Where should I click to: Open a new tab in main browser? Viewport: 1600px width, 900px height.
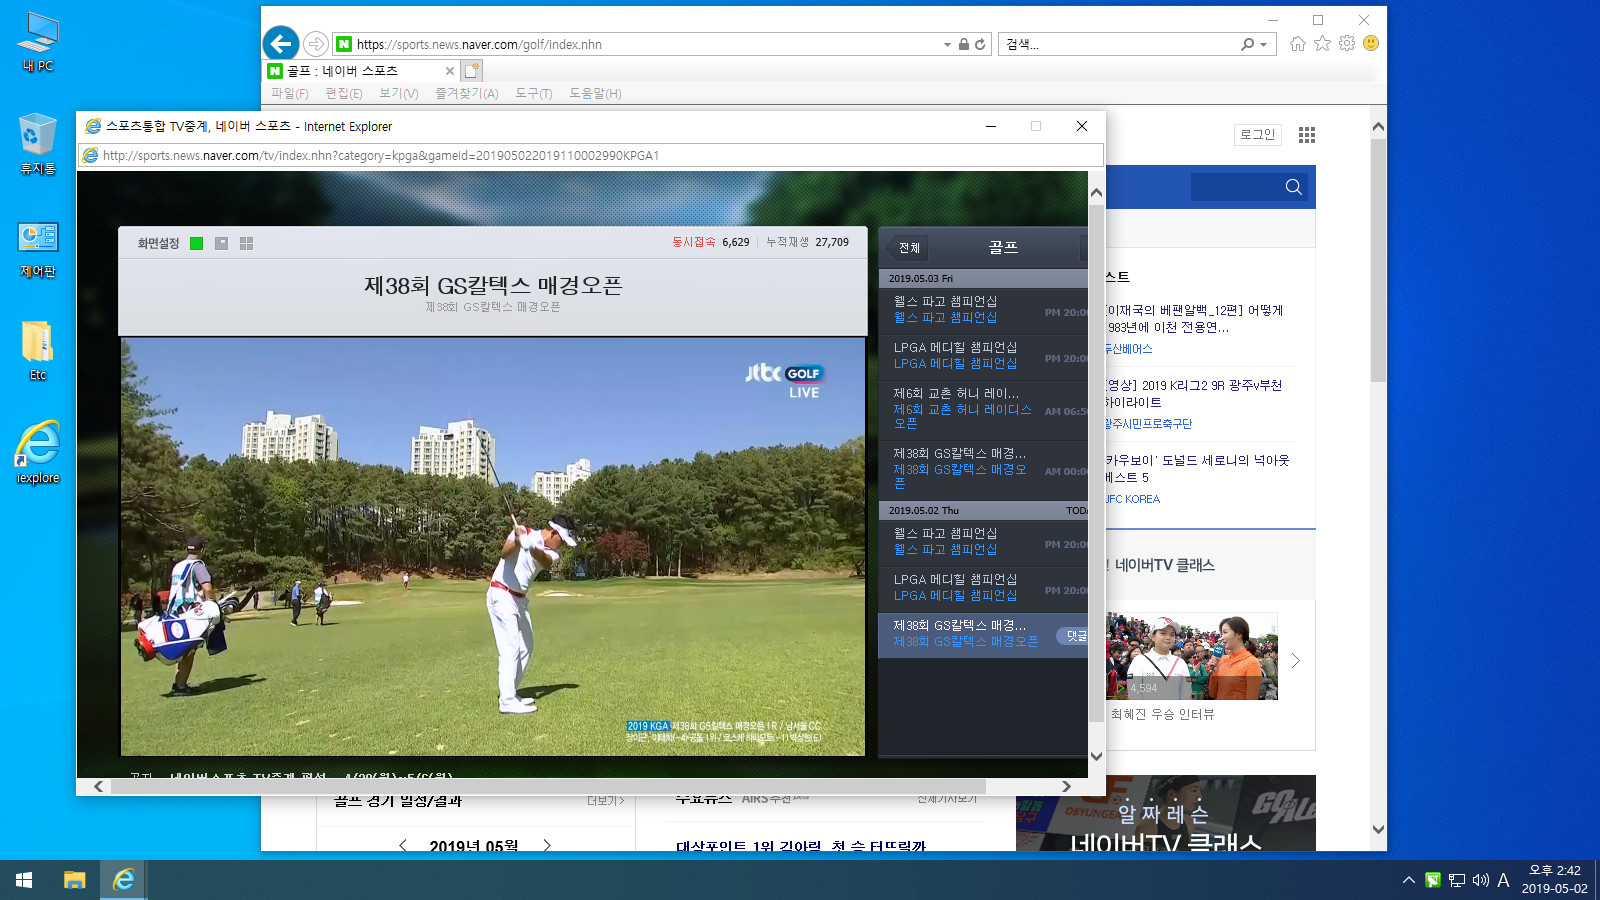click(472, 70)
